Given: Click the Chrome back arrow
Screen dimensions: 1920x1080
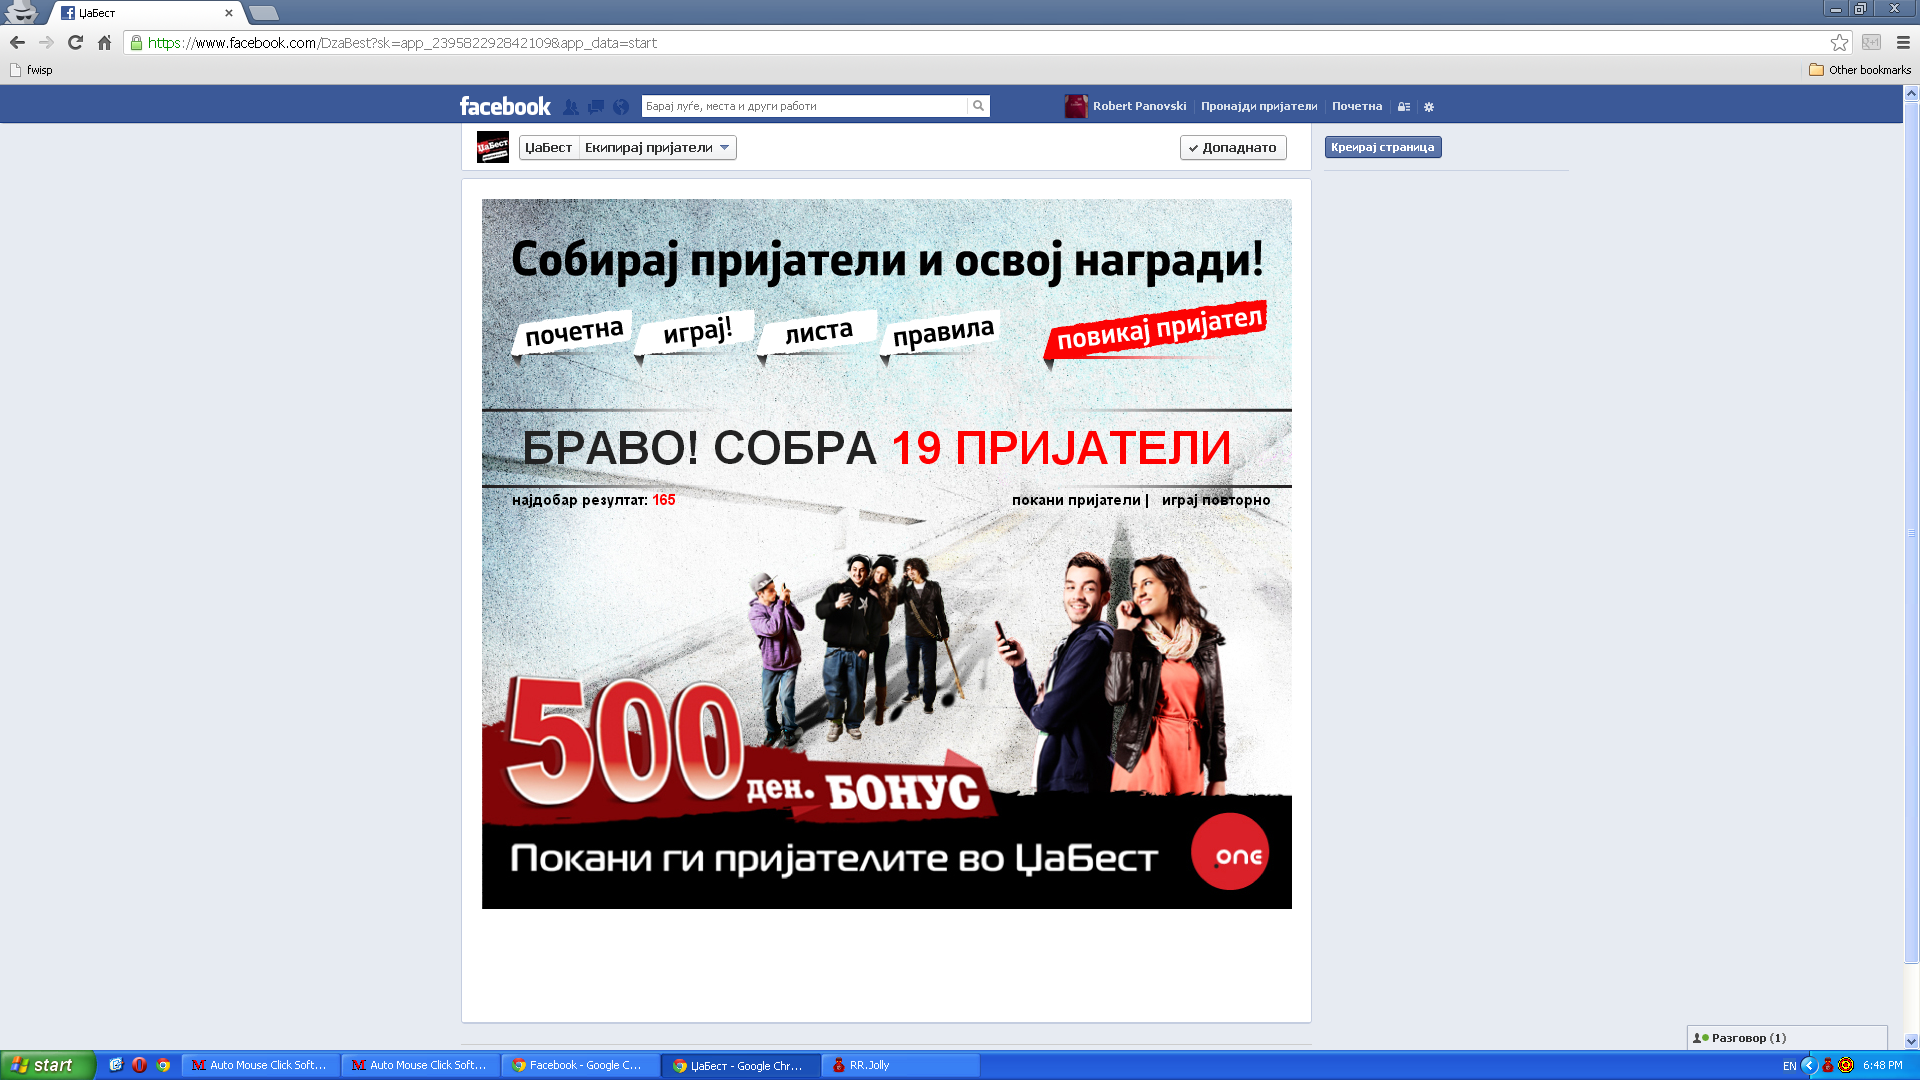Looking at the screenshot, I should (17, 43).
